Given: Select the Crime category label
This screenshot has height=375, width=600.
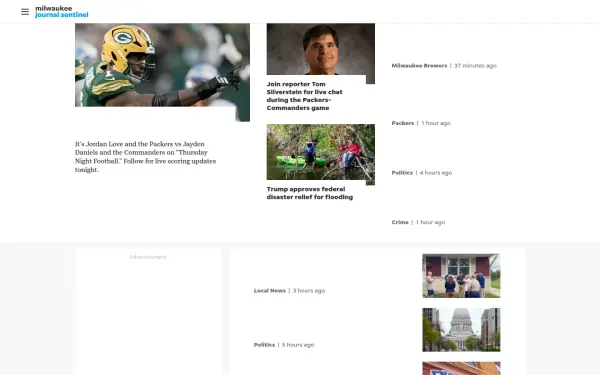Looking at the screenshot, I should 400,222.
